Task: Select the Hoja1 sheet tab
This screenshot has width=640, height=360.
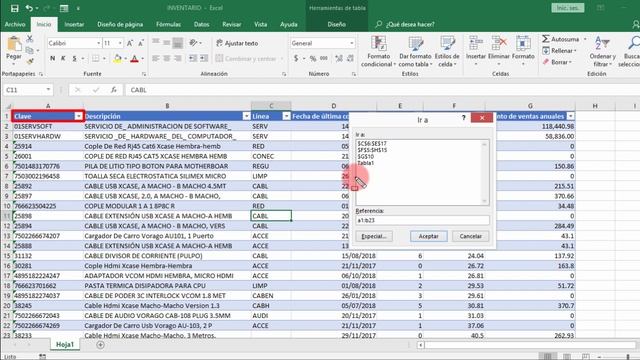Action: 65,344
